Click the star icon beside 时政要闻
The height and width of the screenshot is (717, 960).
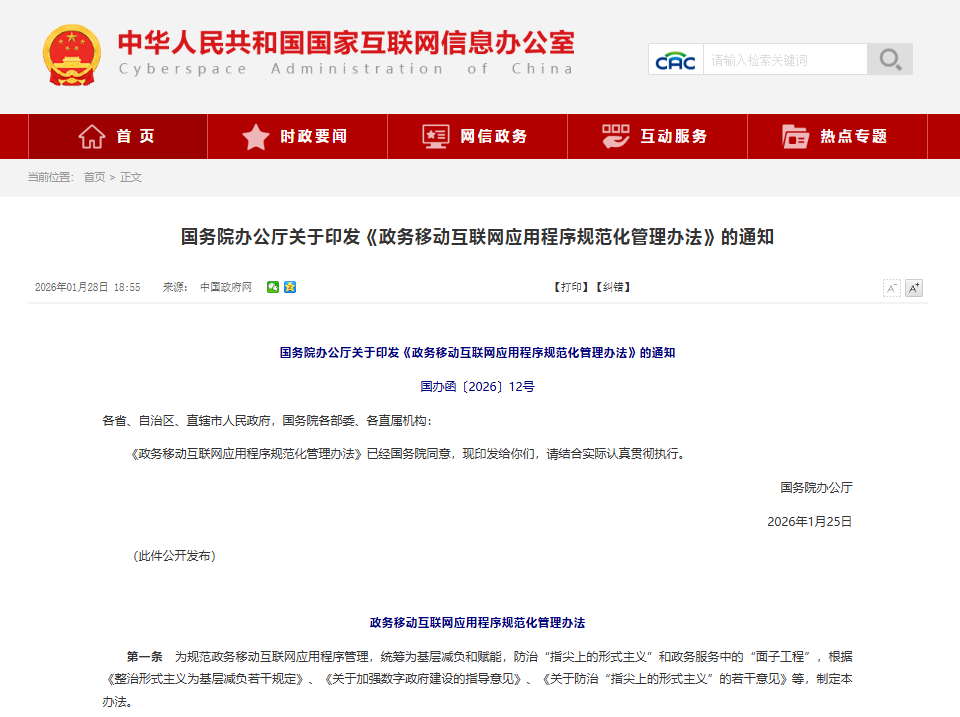pos(254,136)
